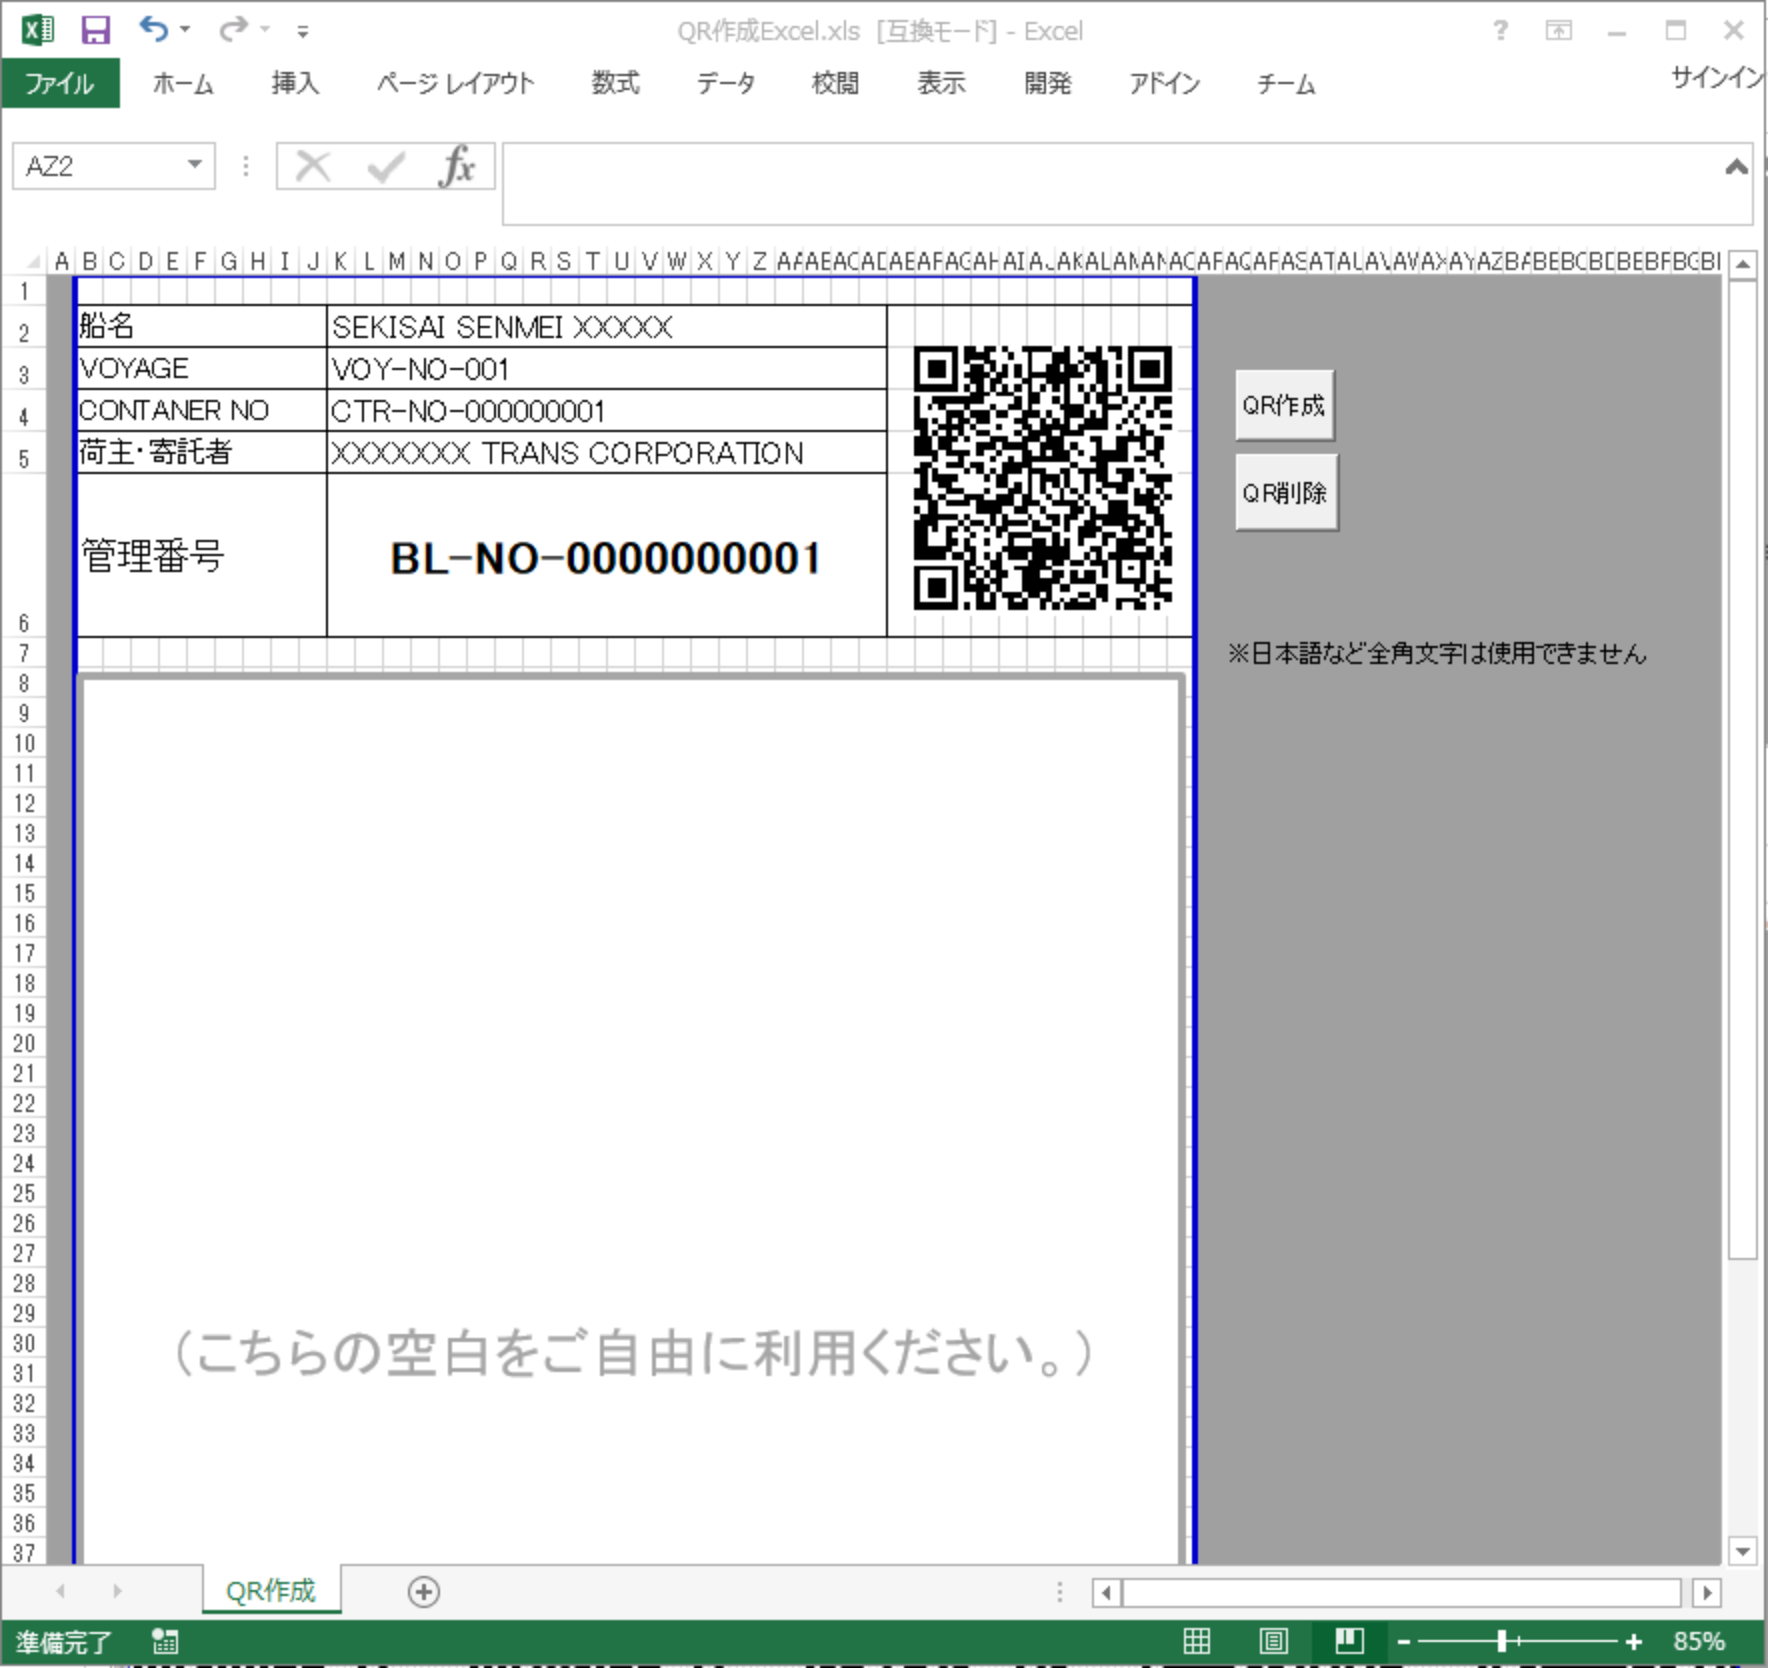Screen dimensions: 1768x1668
Task: Click the Redo arrow icon
Action: pyautogui.click(x=233, y=29)
